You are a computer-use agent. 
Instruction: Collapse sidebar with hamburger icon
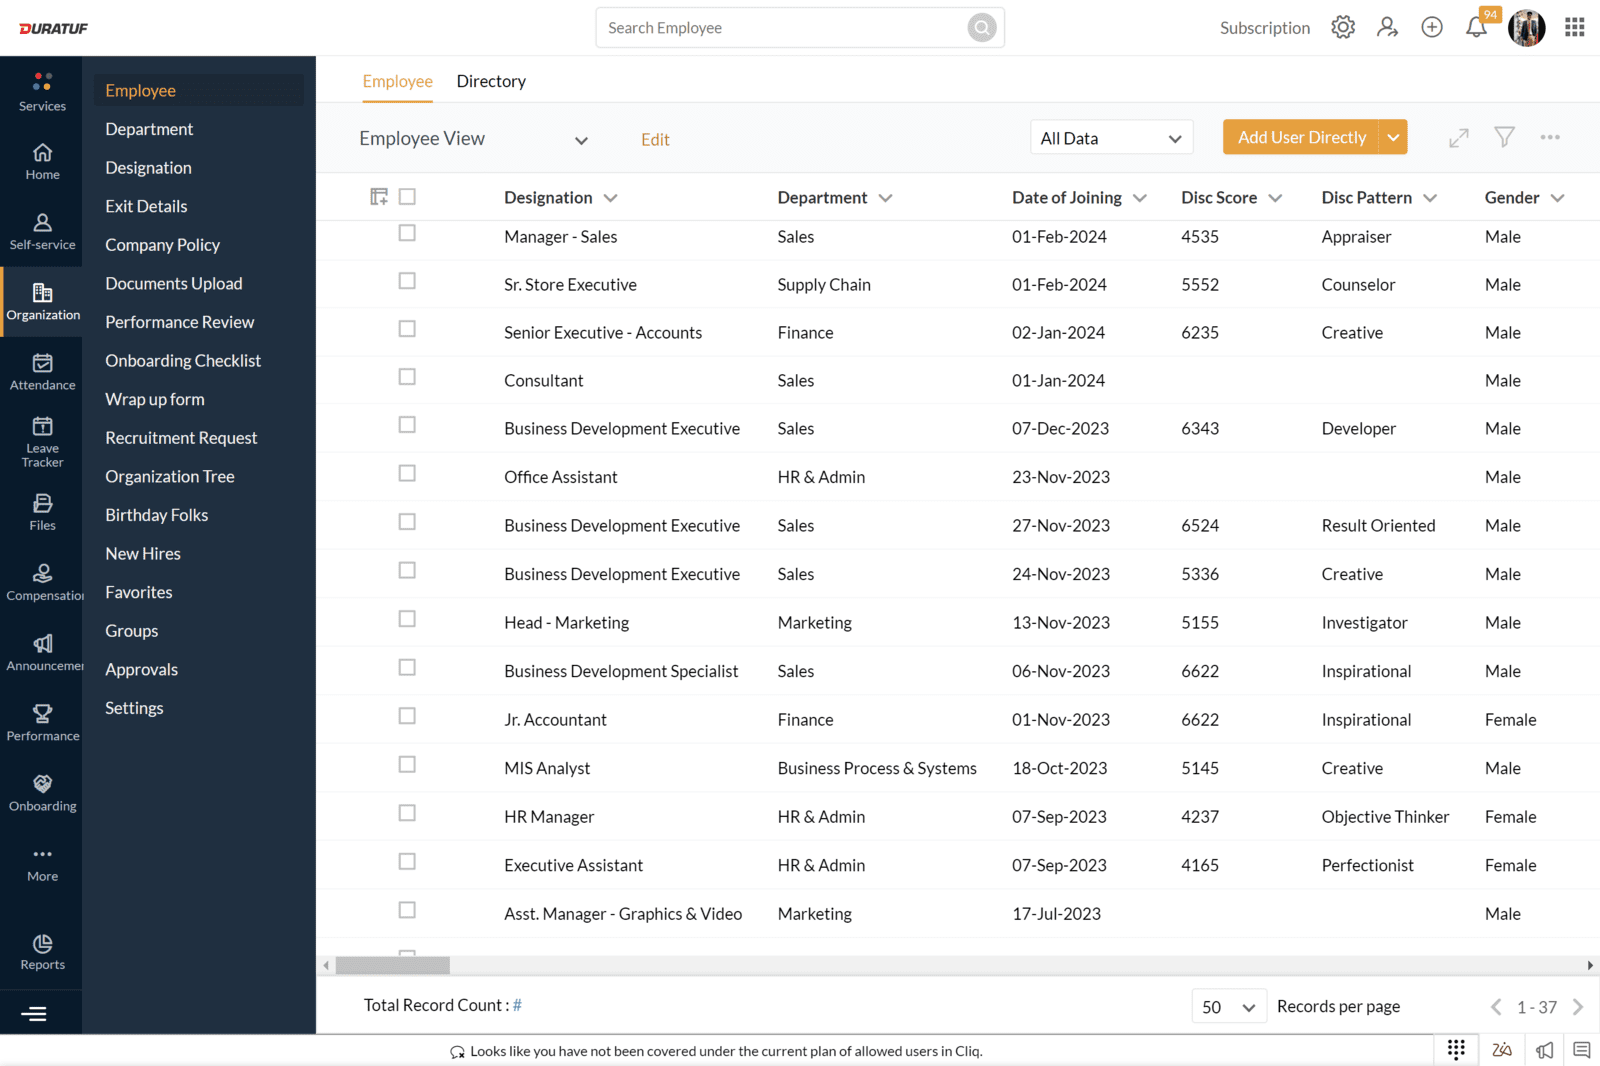click(x=34, y=1014)
